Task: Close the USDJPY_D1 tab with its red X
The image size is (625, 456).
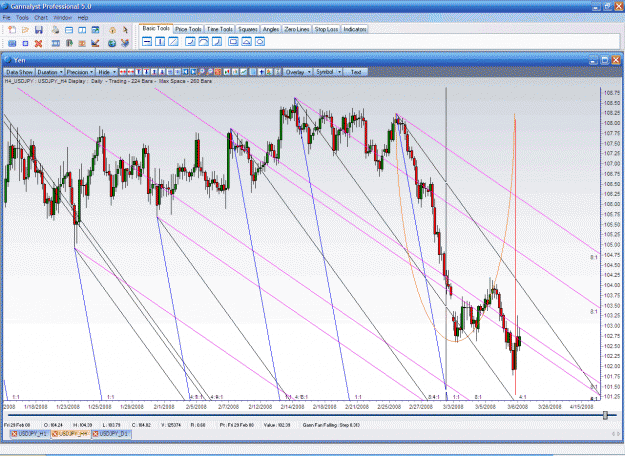Action: 95,434
